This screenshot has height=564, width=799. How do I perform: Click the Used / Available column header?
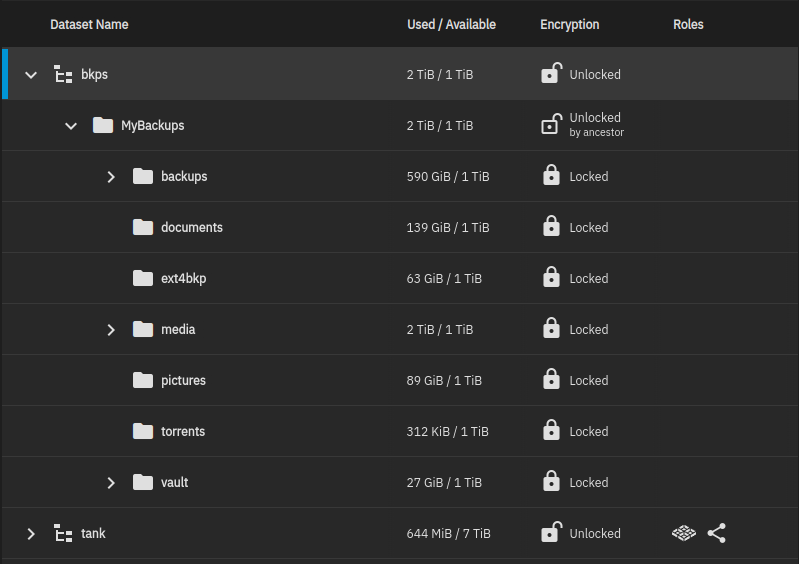point(451,24)
